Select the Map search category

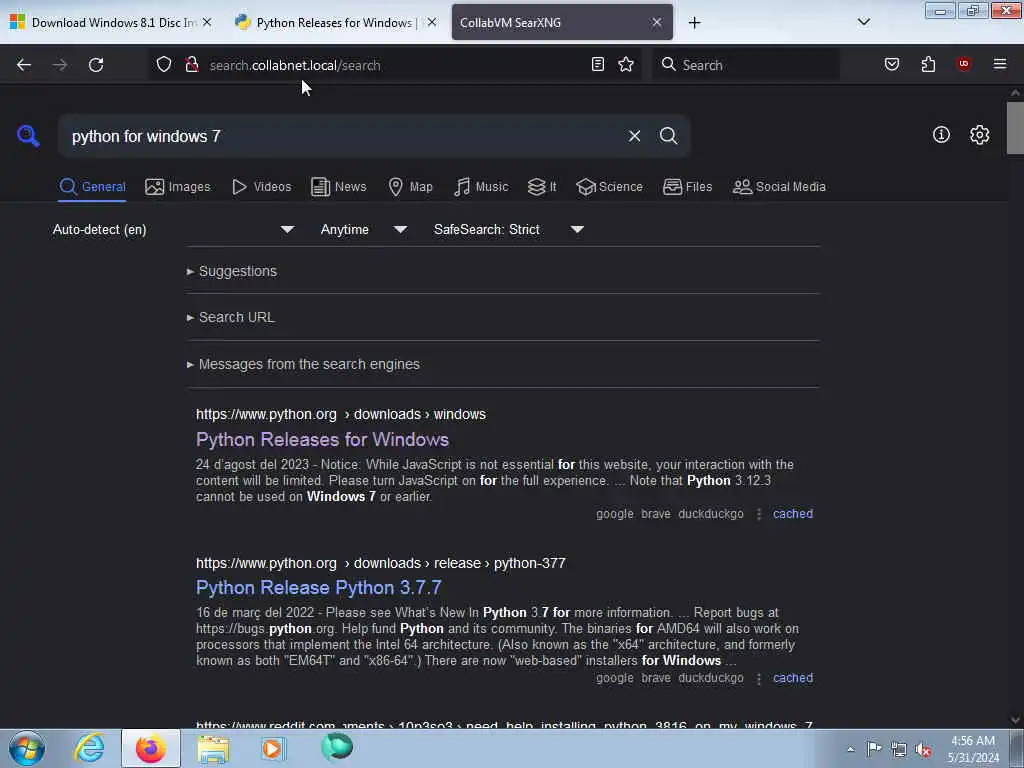click(x=411, y=187)
